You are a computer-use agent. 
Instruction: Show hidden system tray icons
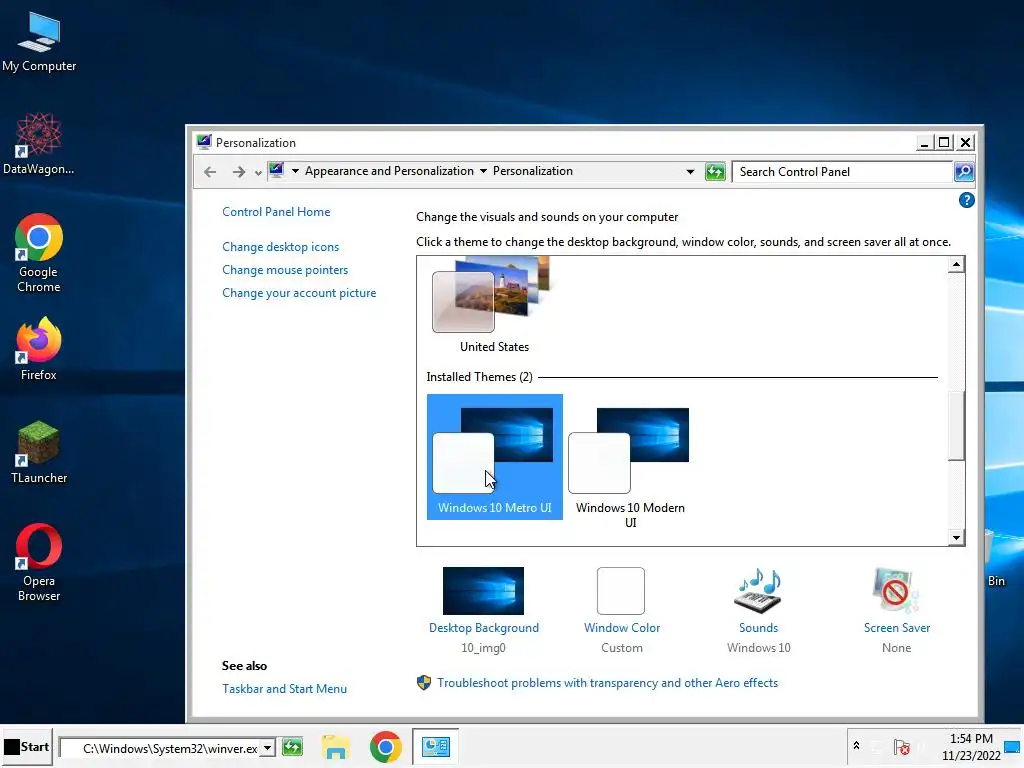(856, 745)
